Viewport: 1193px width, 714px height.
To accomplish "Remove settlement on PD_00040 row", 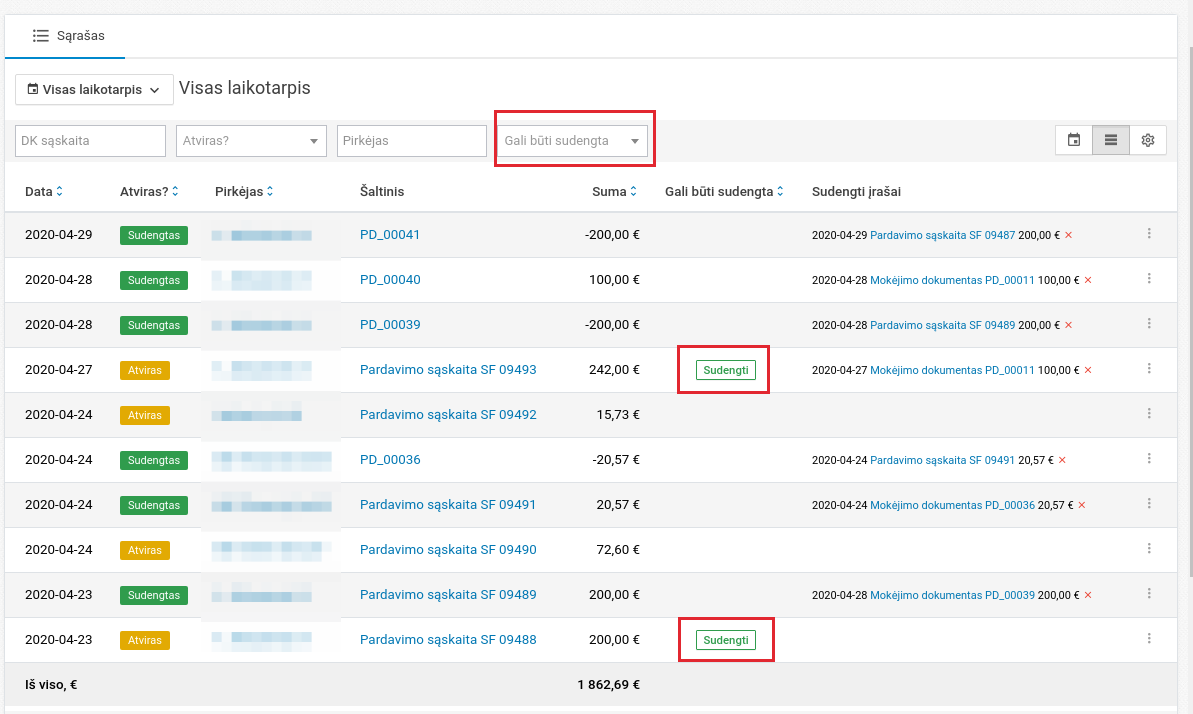I will [1088, 280].
